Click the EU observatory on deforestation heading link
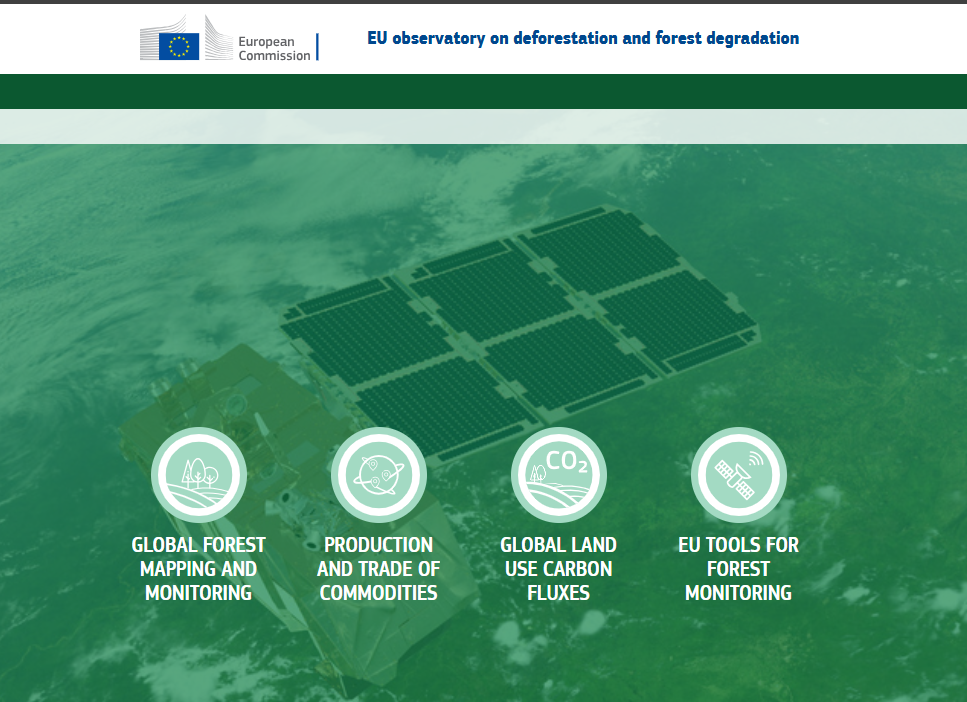The height and width of the screenshot is (702, 967). pos(584,38)
